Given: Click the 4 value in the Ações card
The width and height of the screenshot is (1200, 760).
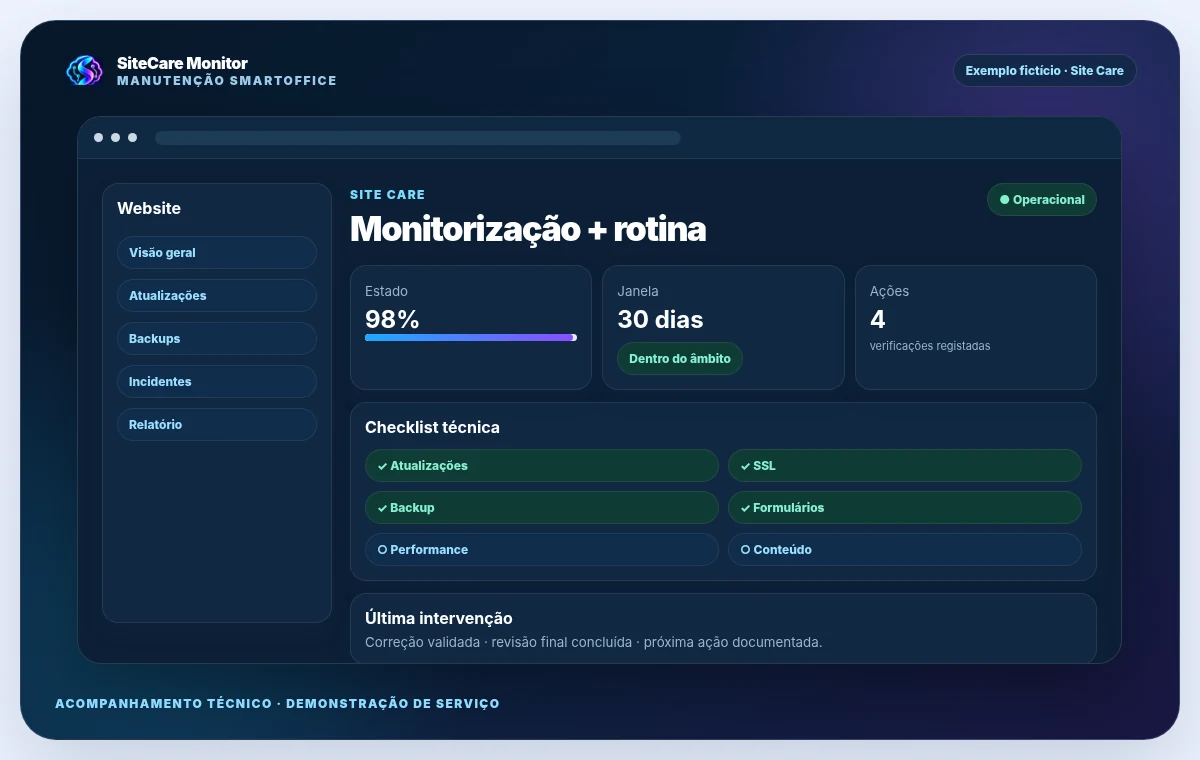Looking at the screenshot, I should (878, 320).
